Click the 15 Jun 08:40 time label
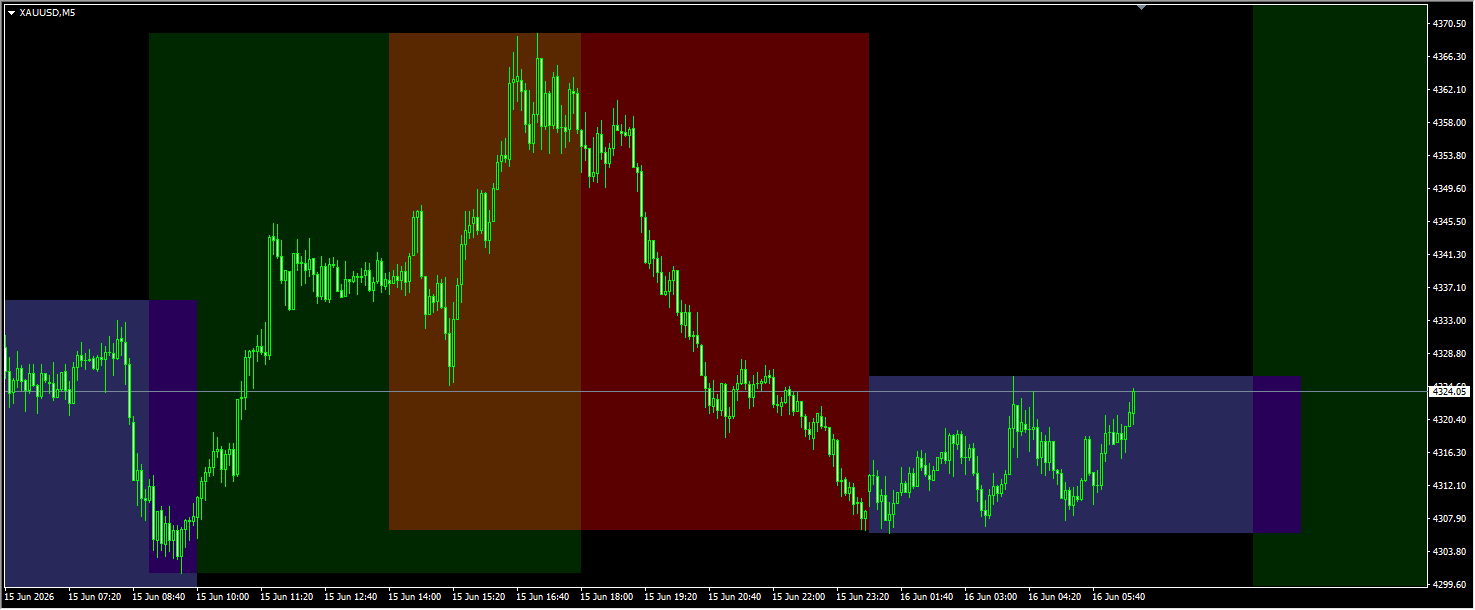 point(158,597)
